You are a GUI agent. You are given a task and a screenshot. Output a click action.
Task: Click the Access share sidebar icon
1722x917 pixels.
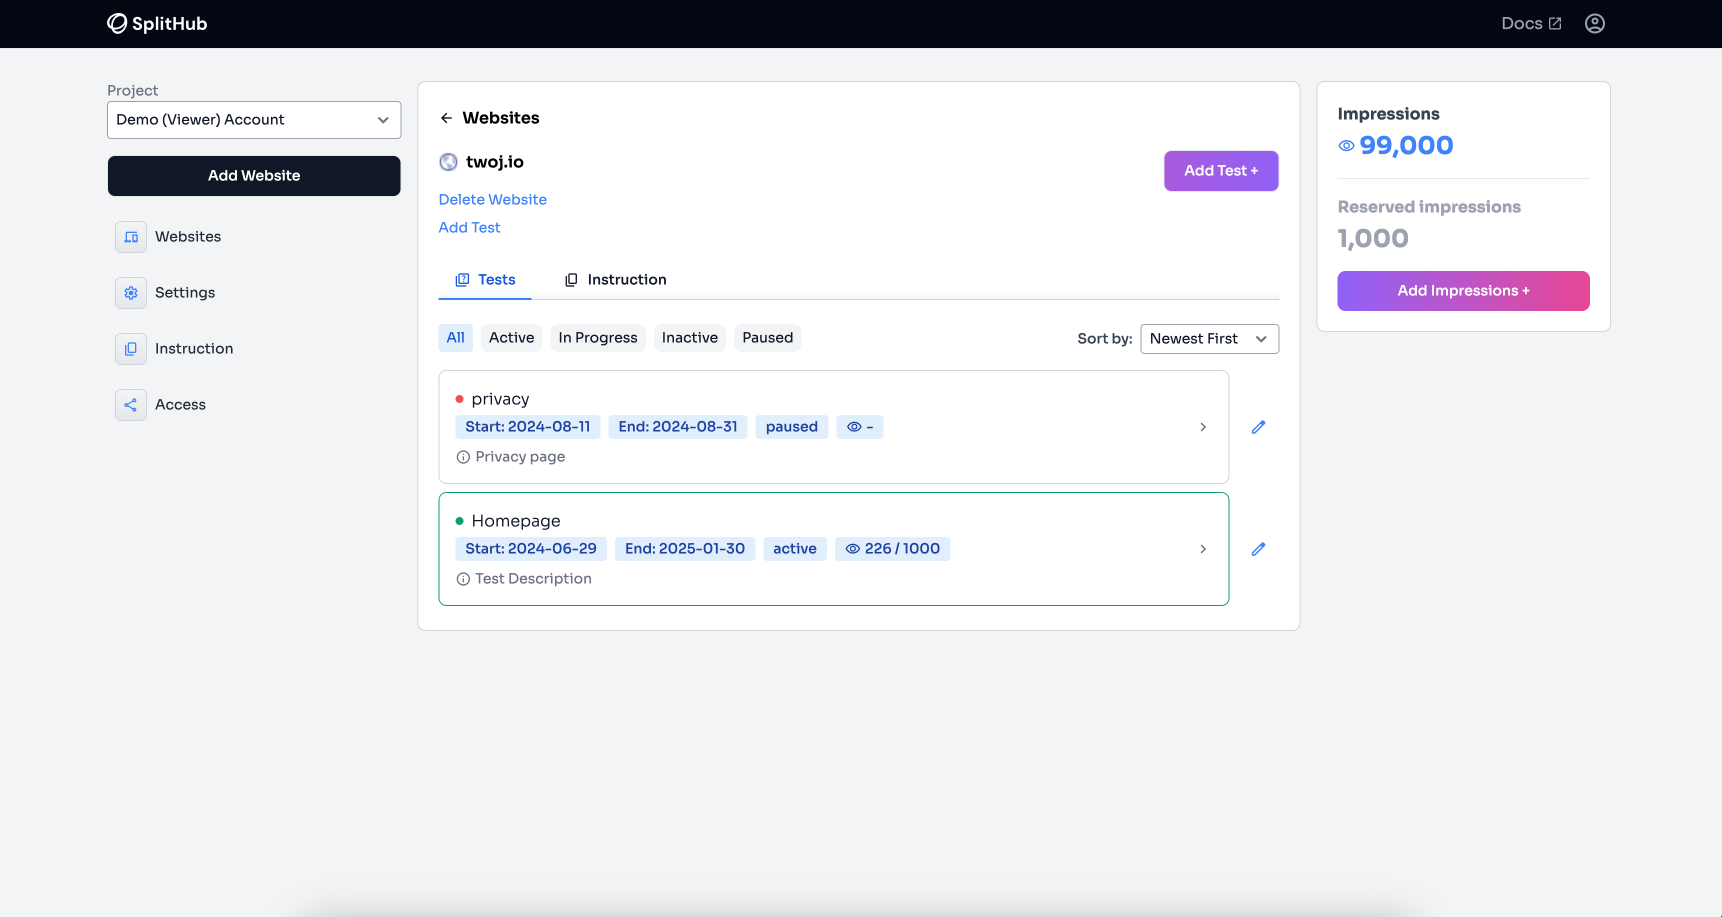coord(131,405)
